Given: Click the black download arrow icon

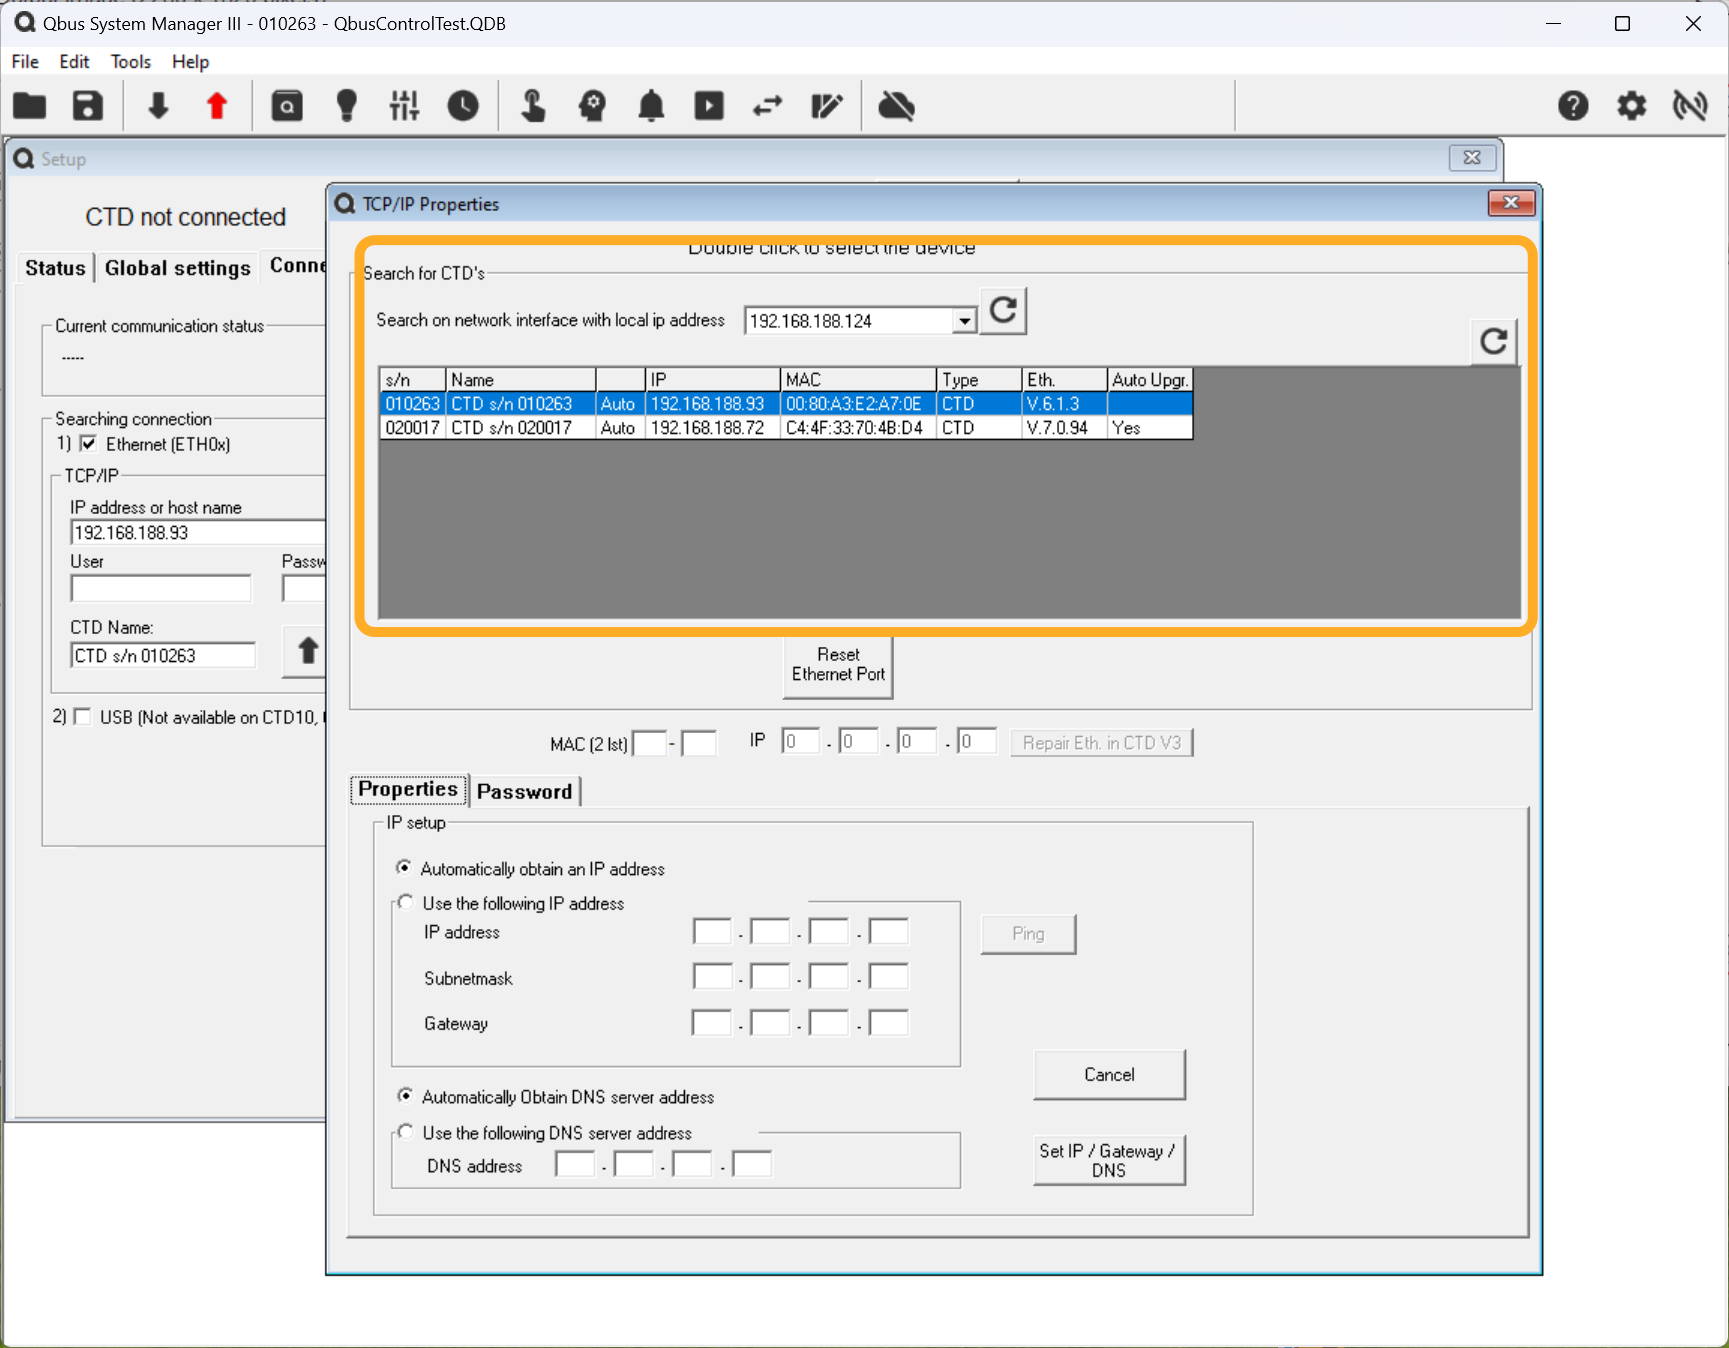Looking at the screenshot, I should tap(158, 105).
